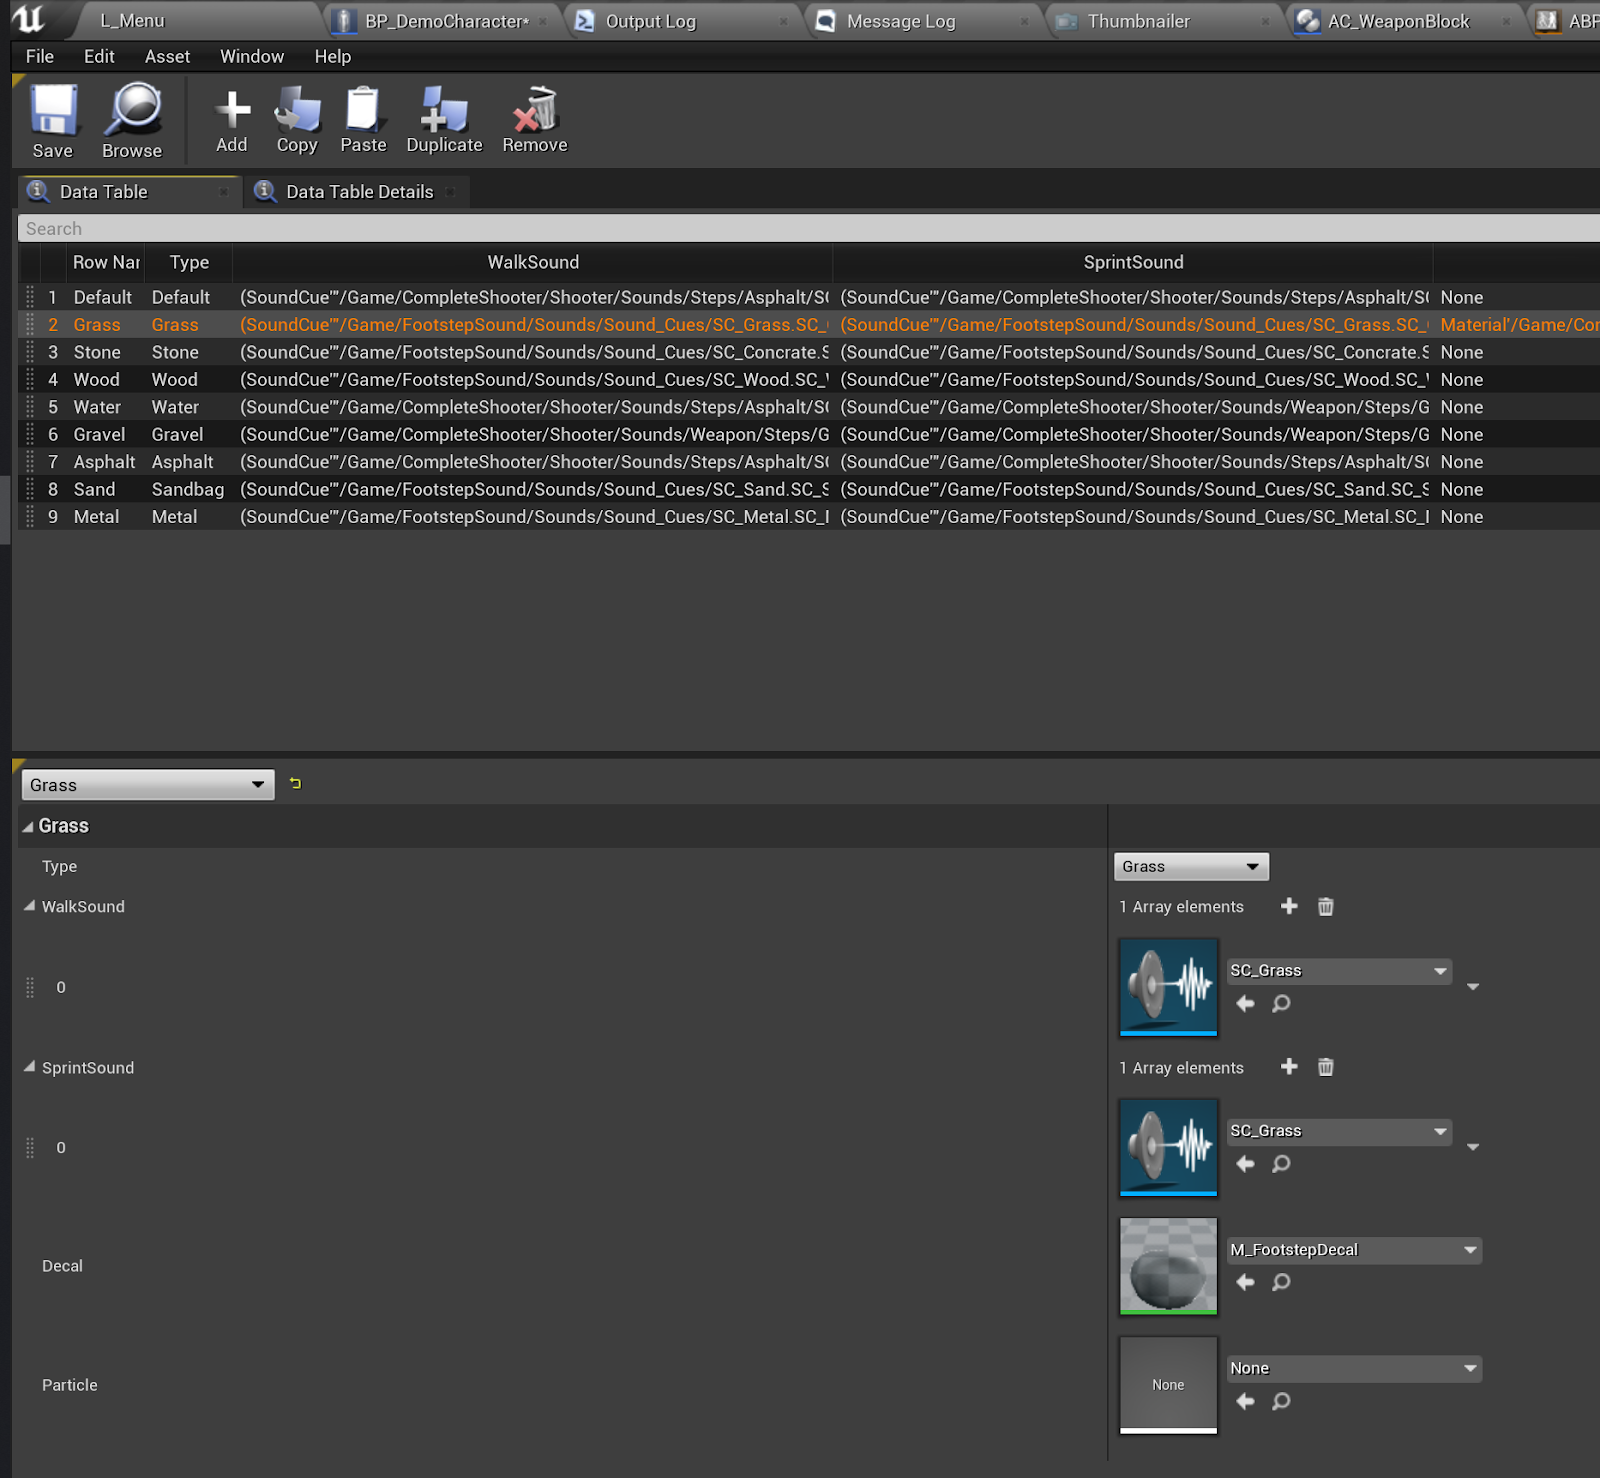Open the Particle None asset dropdown
This screenshot has width=1600, height=1478.
coord(1354,1369)
